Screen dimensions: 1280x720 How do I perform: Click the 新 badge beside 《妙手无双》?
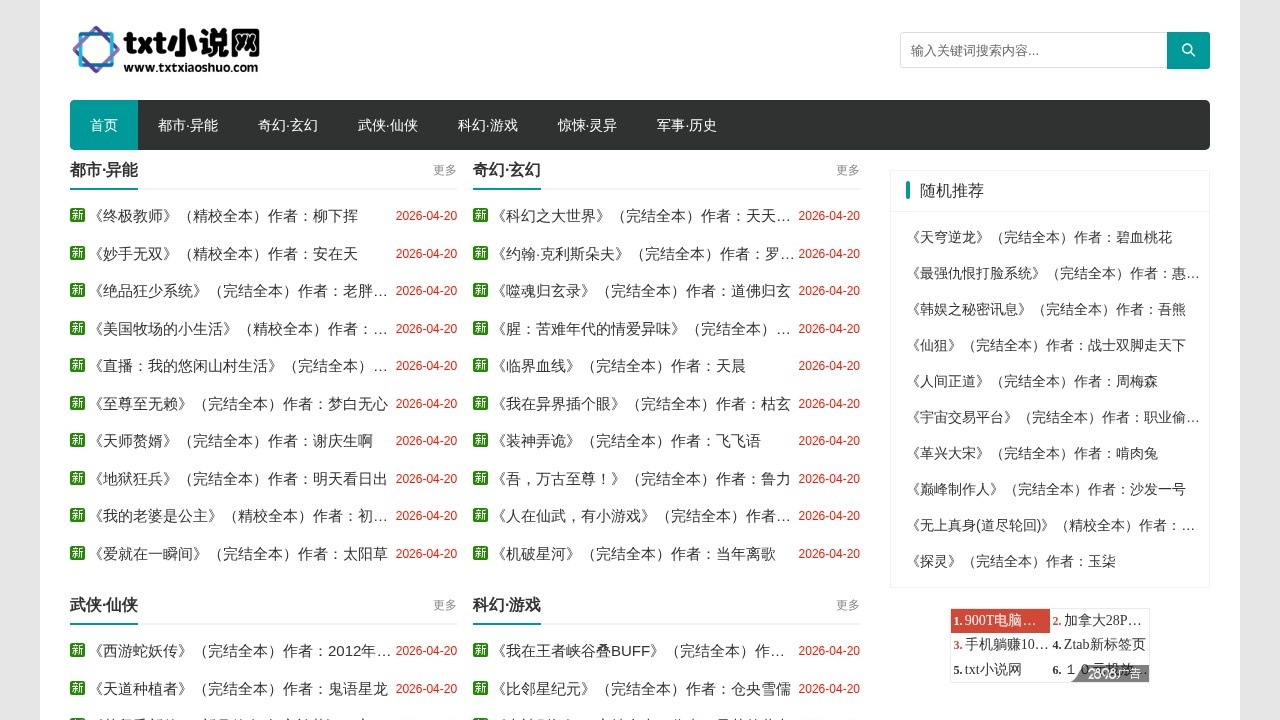77,254
